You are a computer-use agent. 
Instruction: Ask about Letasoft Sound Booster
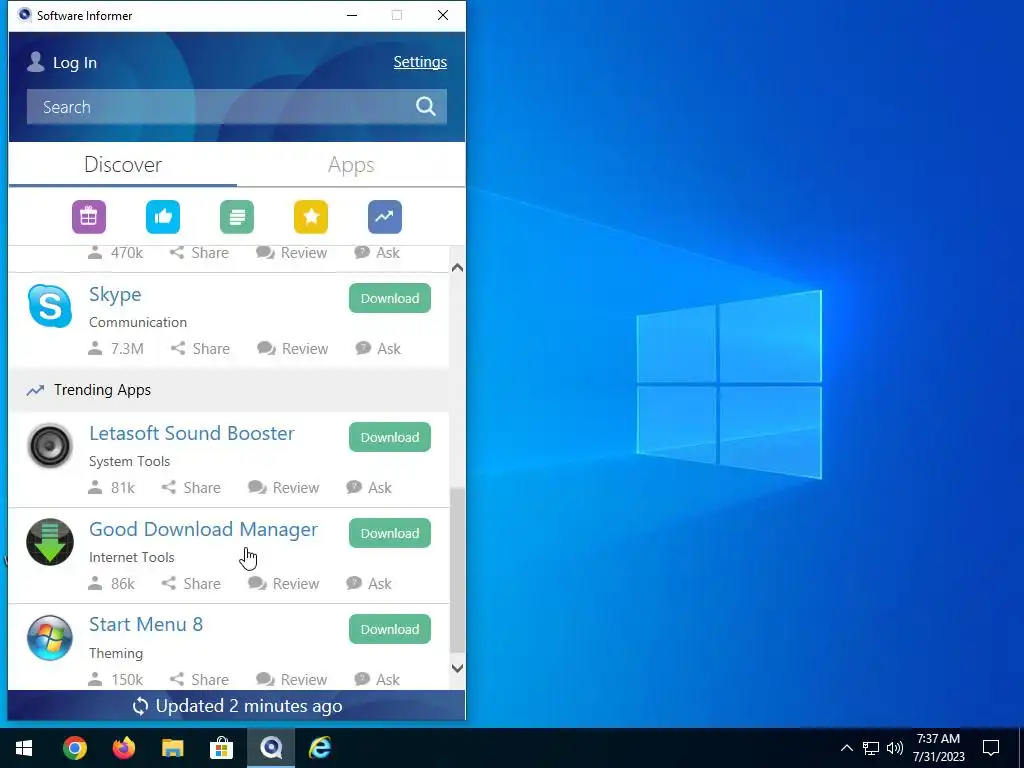pyautogui.click(x=369, y=488)
